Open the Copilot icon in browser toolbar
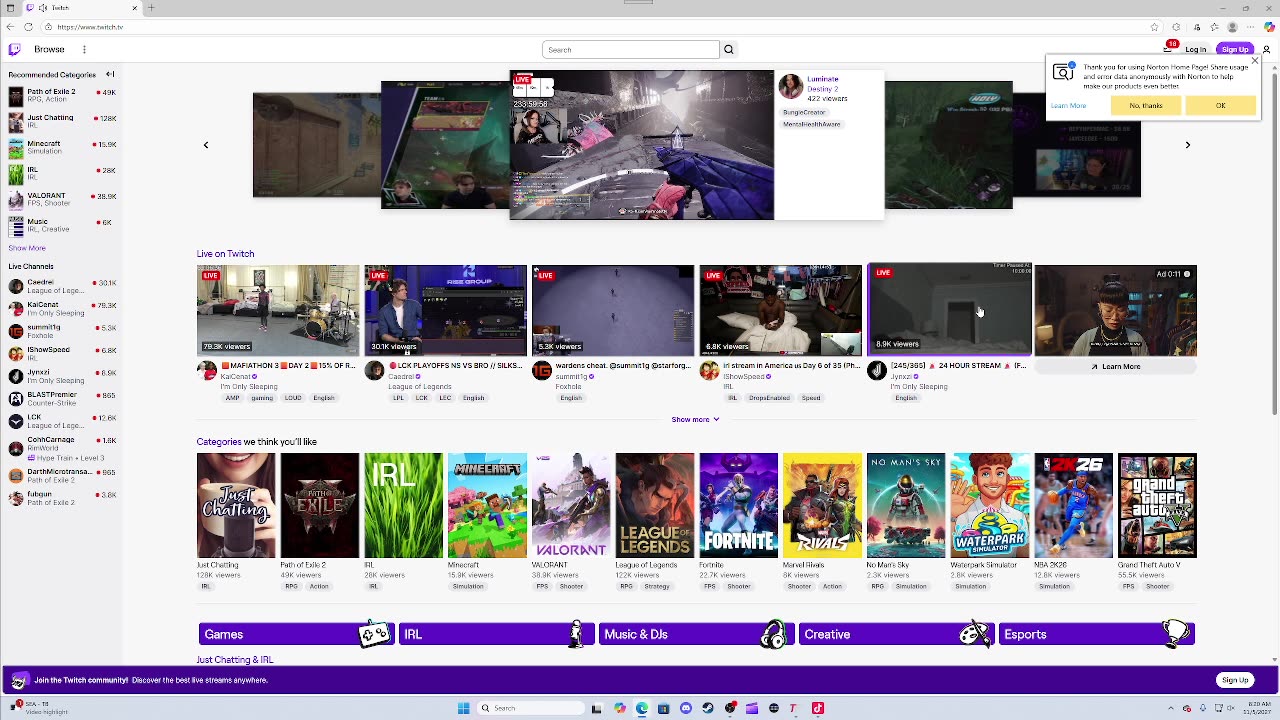This screenshot has width=1280, height=720. click(x=1269, y=27)
